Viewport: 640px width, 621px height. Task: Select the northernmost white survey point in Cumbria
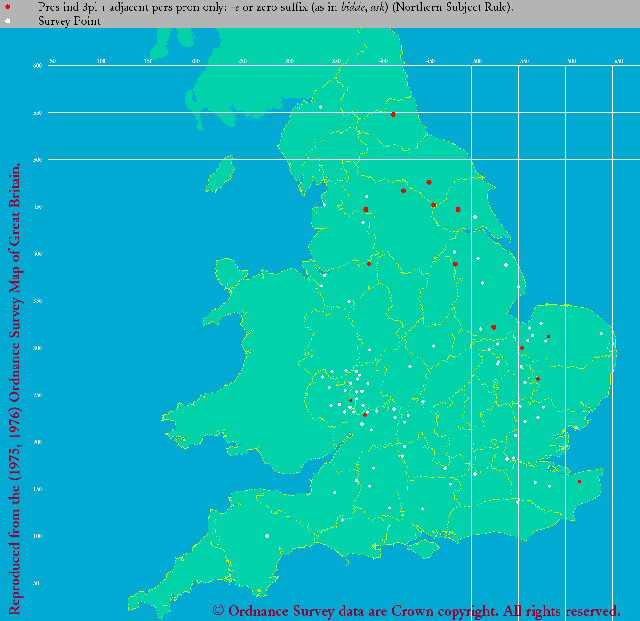point(321,107)
